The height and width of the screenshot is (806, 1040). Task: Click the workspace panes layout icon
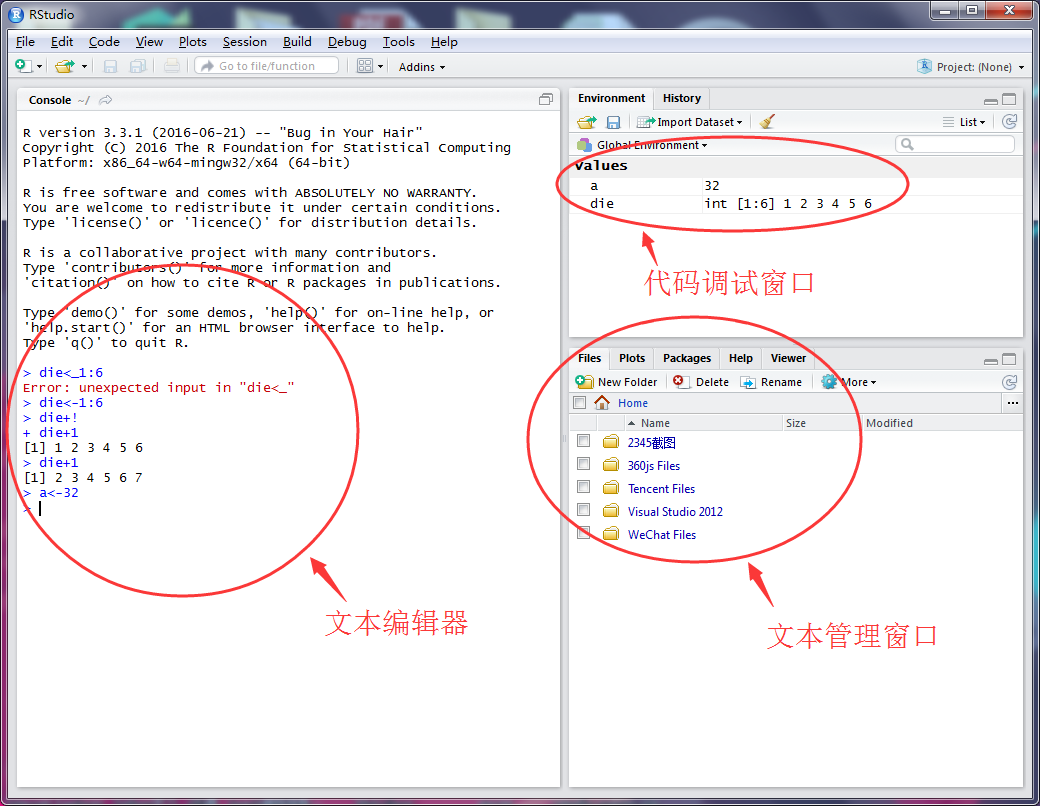[x=365, y=66]
